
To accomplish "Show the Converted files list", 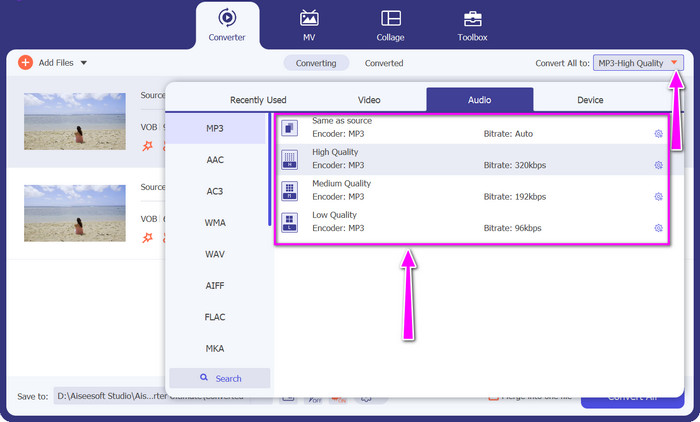I will coord(384,63).
